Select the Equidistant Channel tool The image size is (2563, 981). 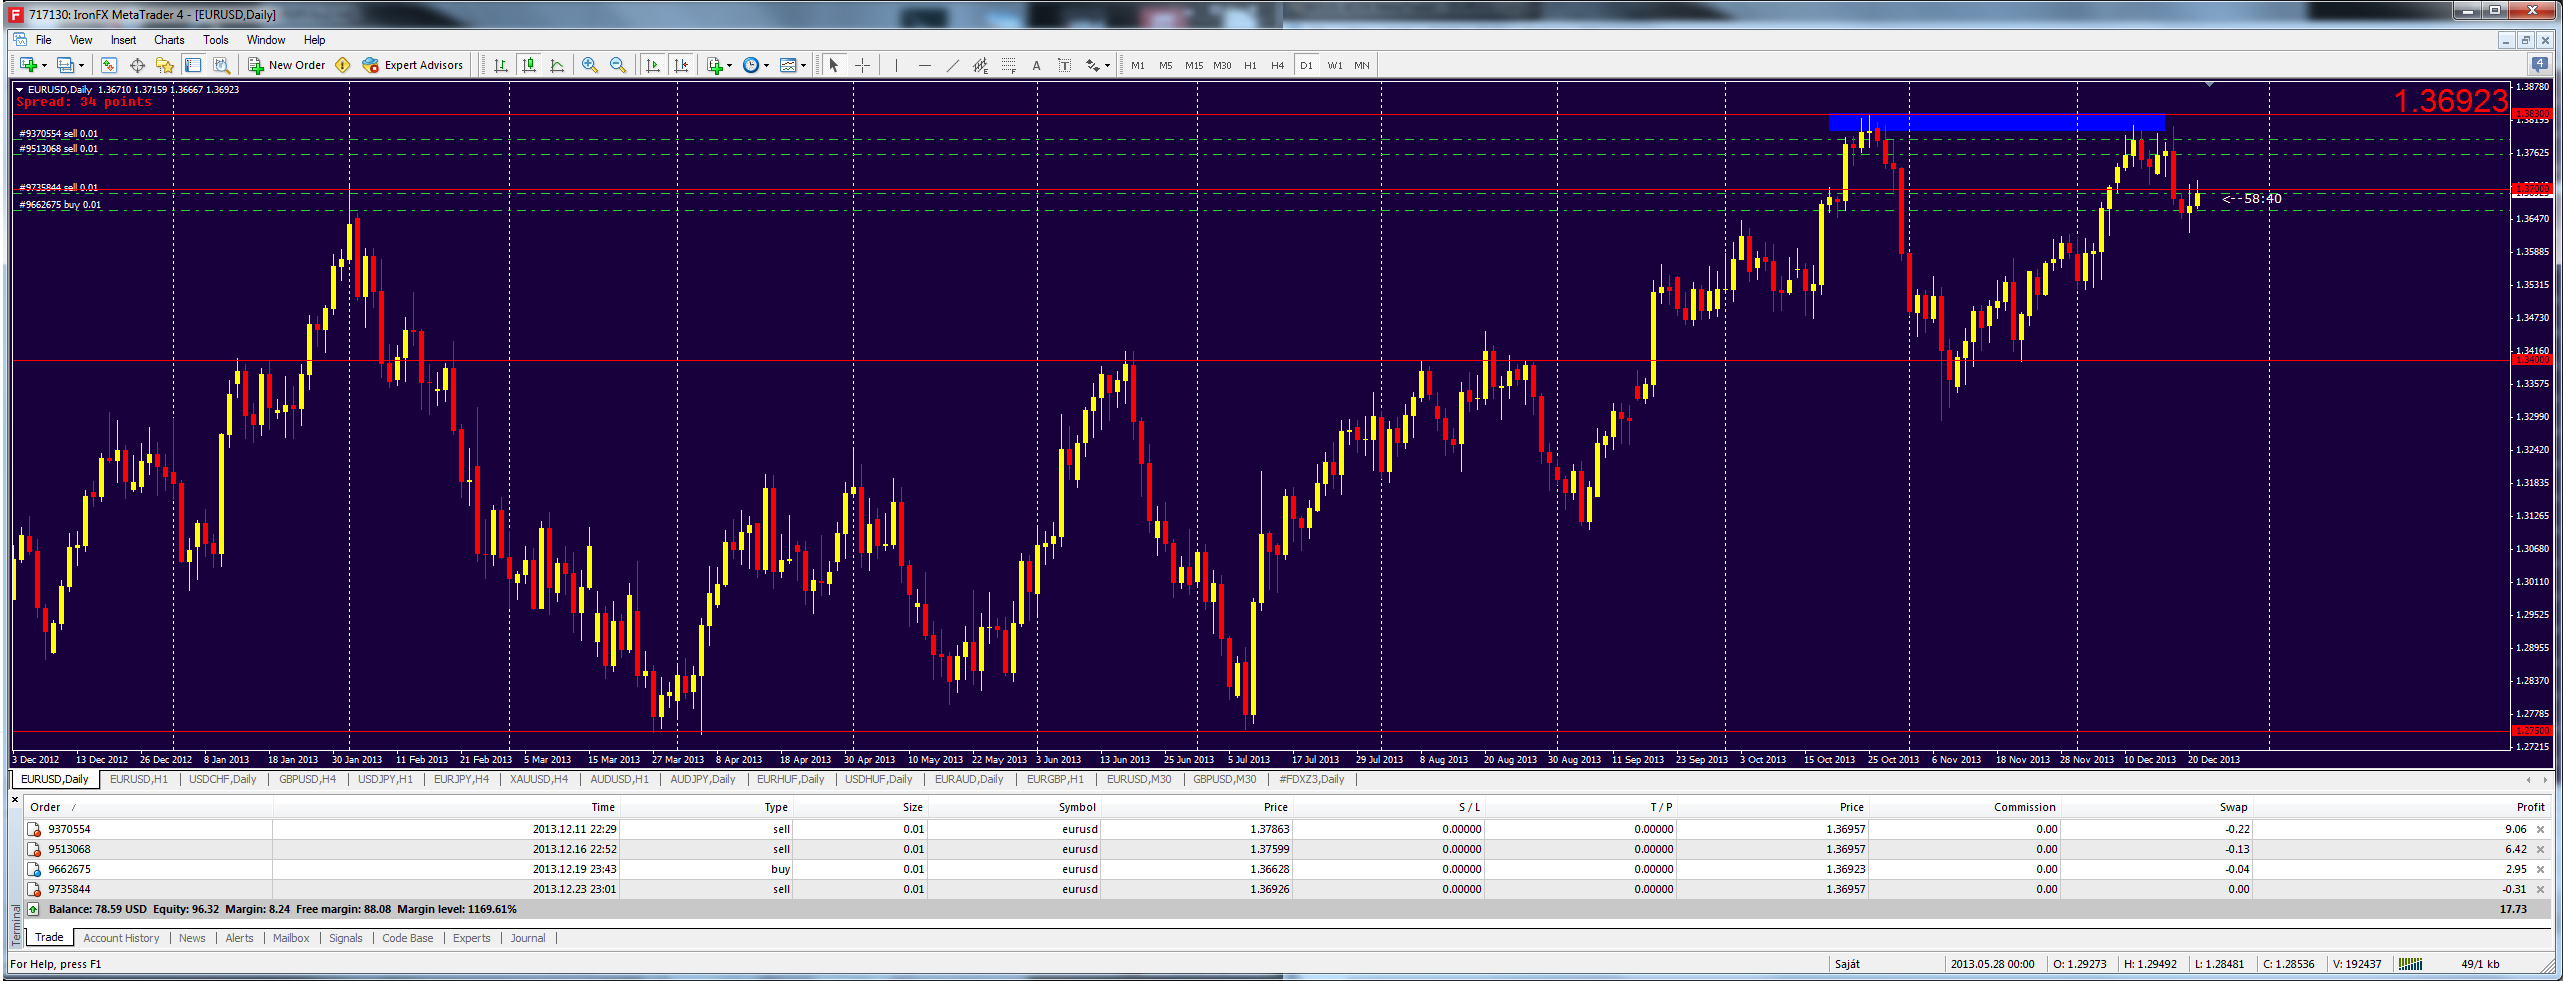[x=981, y=65]
